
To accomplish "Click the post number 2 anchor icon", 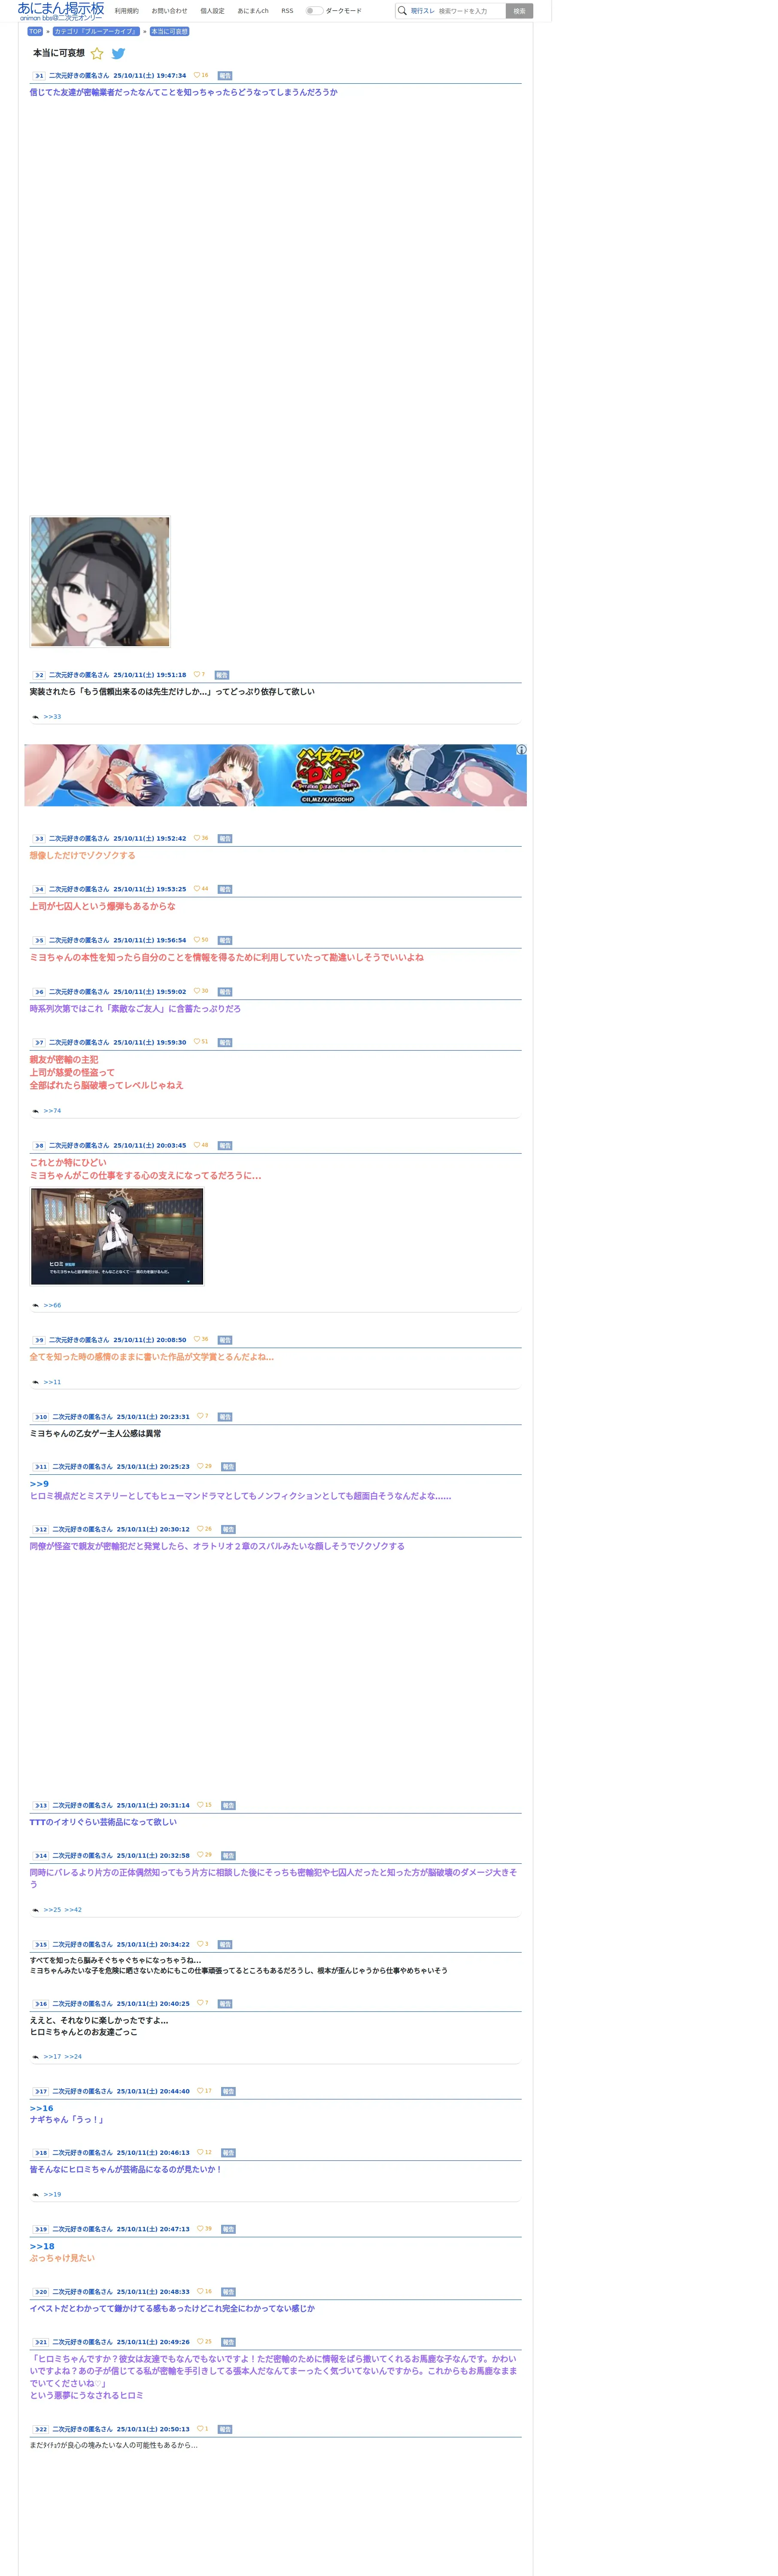I will tap(39, 675).
